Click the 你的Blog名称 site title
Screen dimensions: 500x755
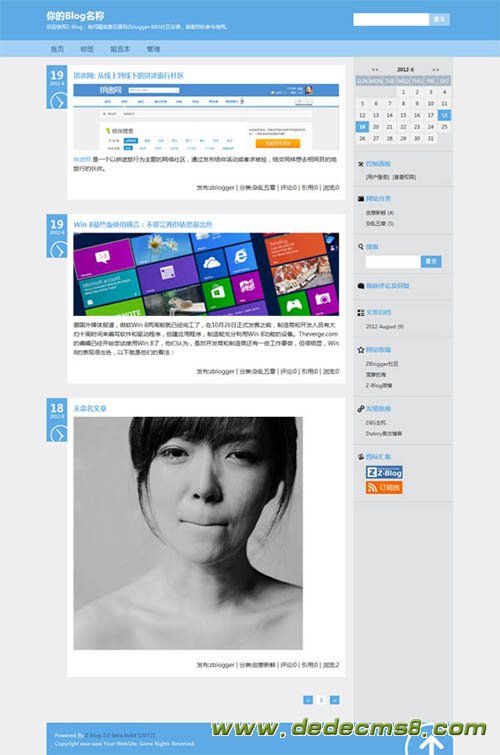tap(75, 16)
